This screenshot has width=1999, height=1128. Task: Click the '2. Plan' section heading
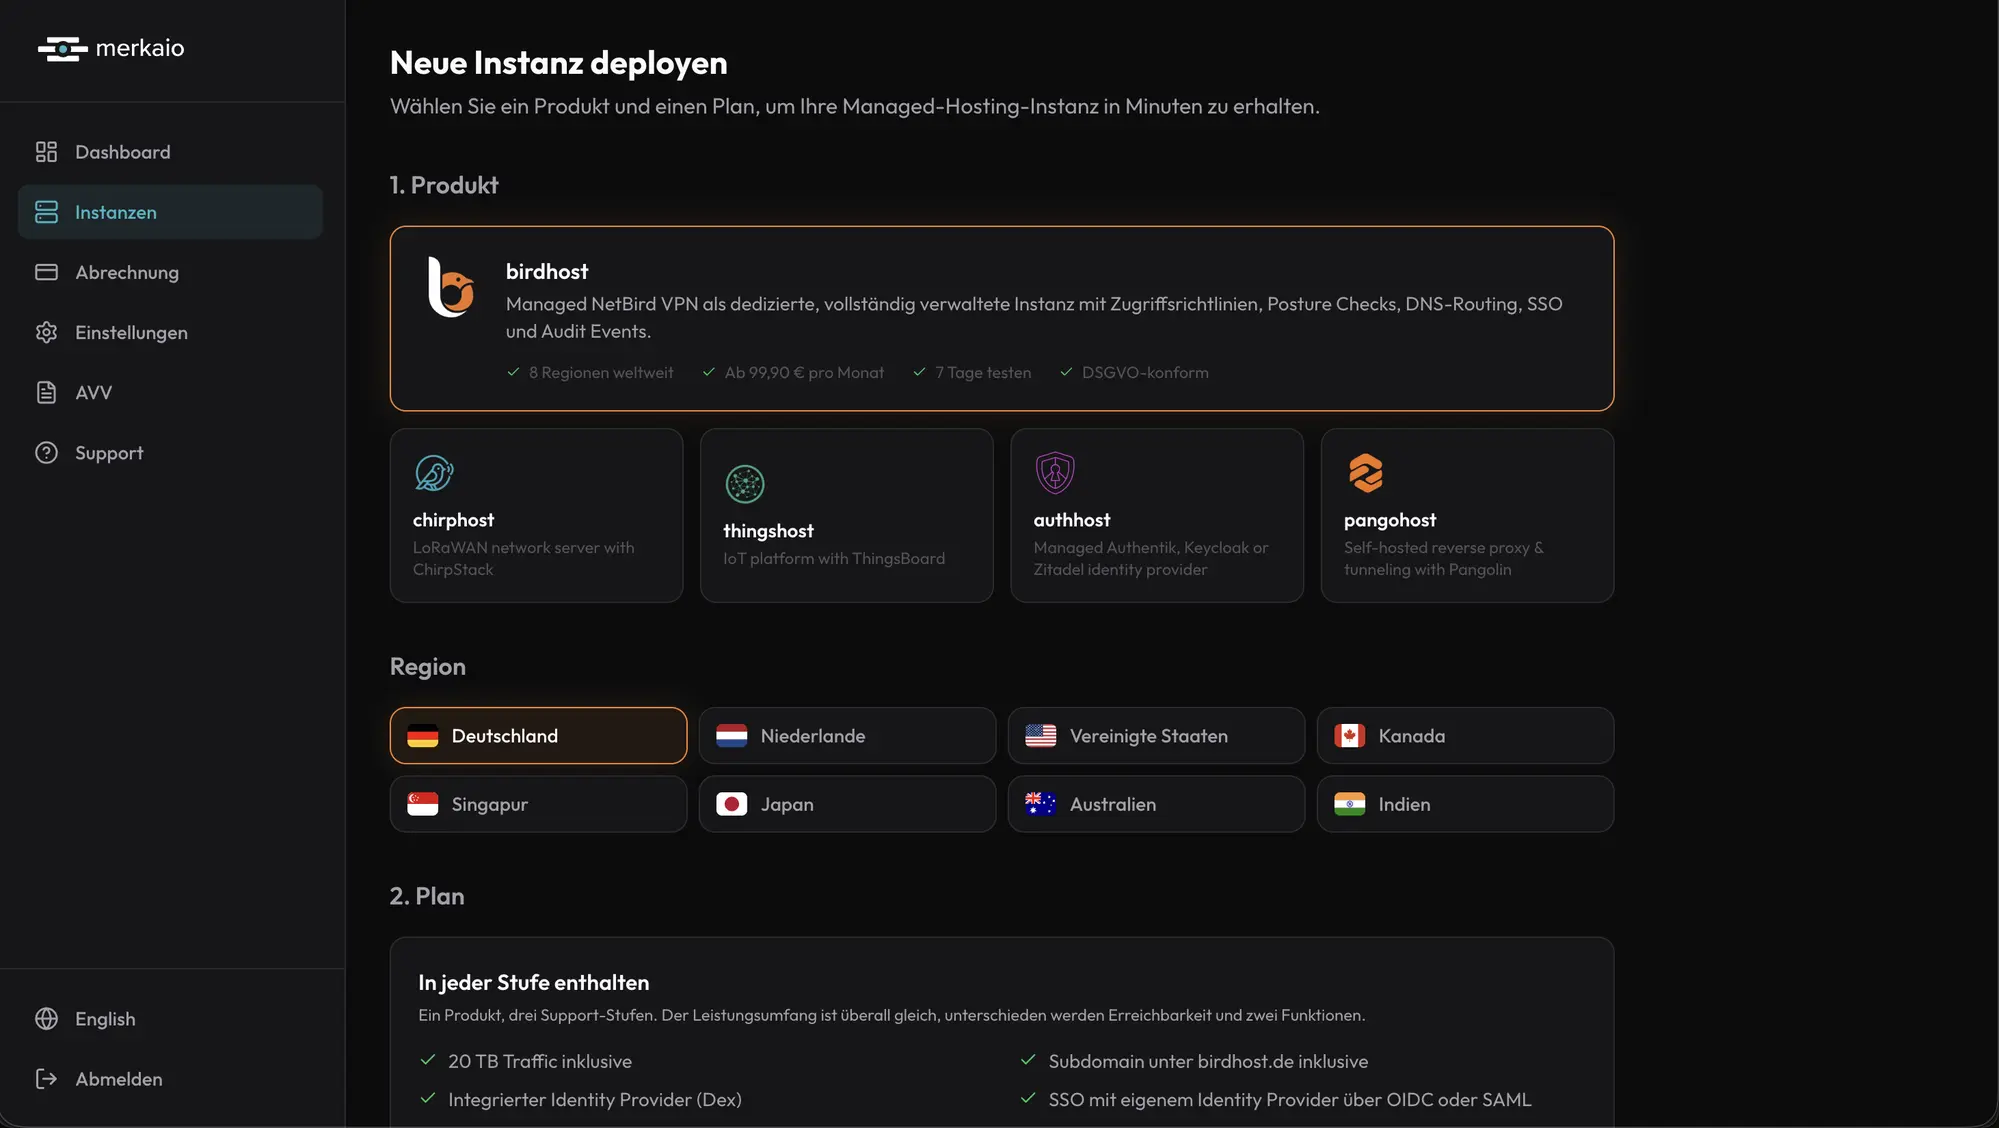click(x=427, y=896)
